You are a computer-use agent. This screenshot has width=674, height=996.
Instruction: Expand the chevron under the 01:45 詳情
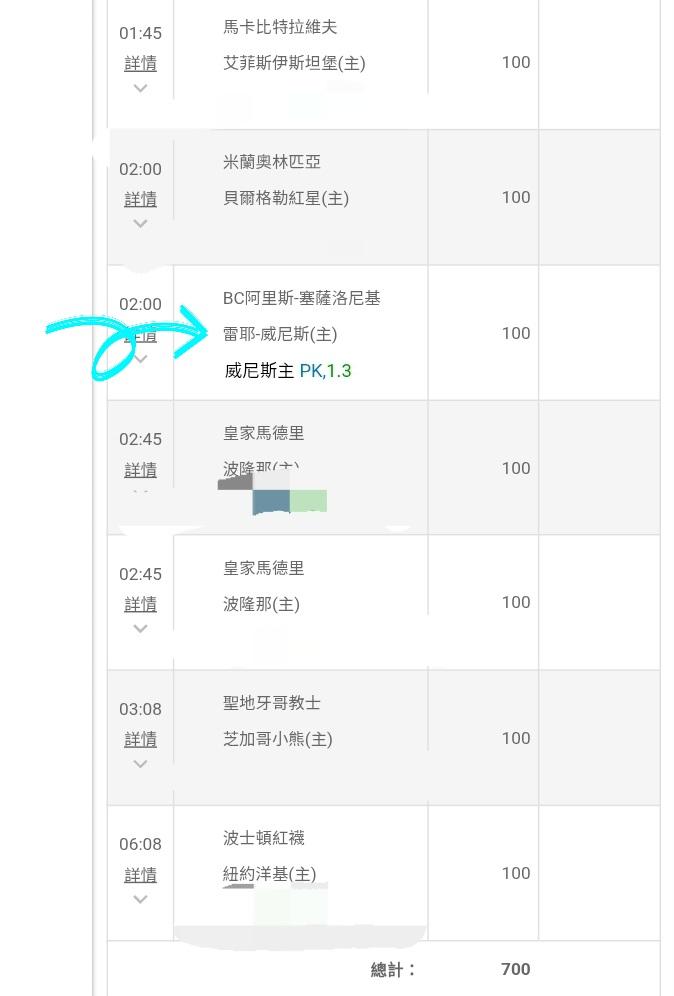pyautogui.click(x=141, y=88)
